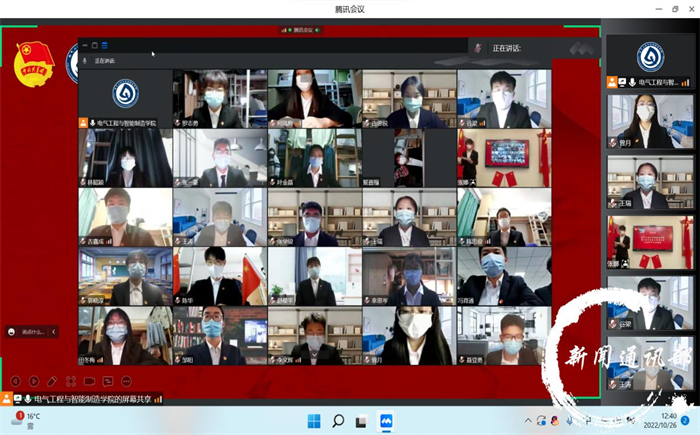The height and width of the screenshot is (435, 700).
Task: Open the 16°C weather widget
Action: (x=26, y=420)
